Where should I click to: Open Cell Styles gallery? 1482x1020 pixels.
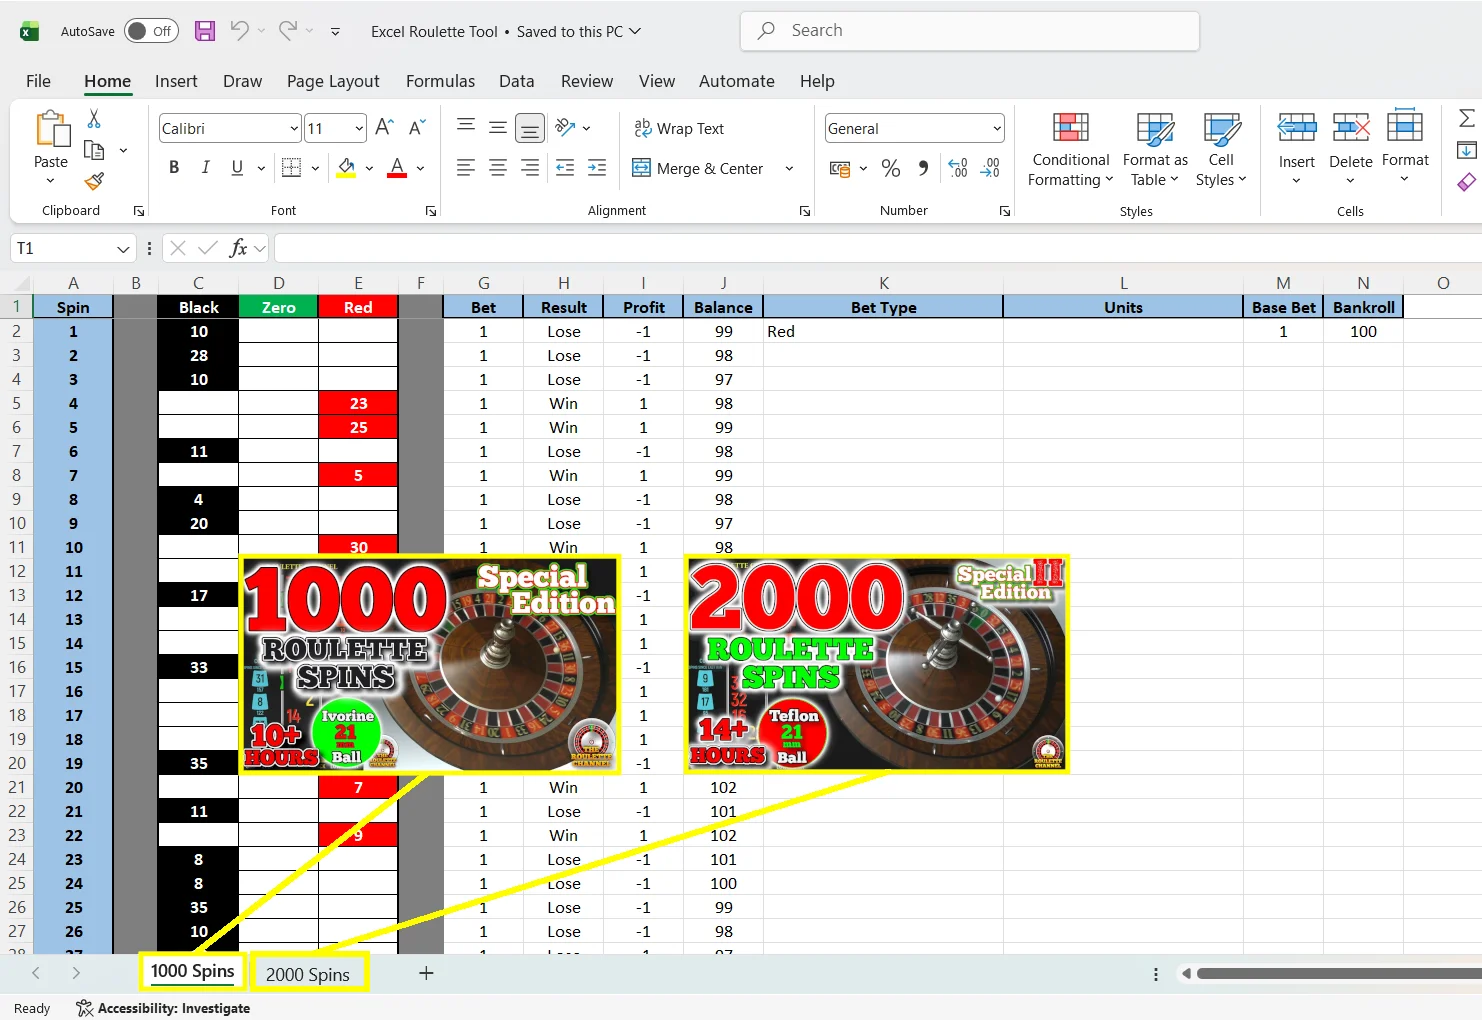pos(1221,149)
